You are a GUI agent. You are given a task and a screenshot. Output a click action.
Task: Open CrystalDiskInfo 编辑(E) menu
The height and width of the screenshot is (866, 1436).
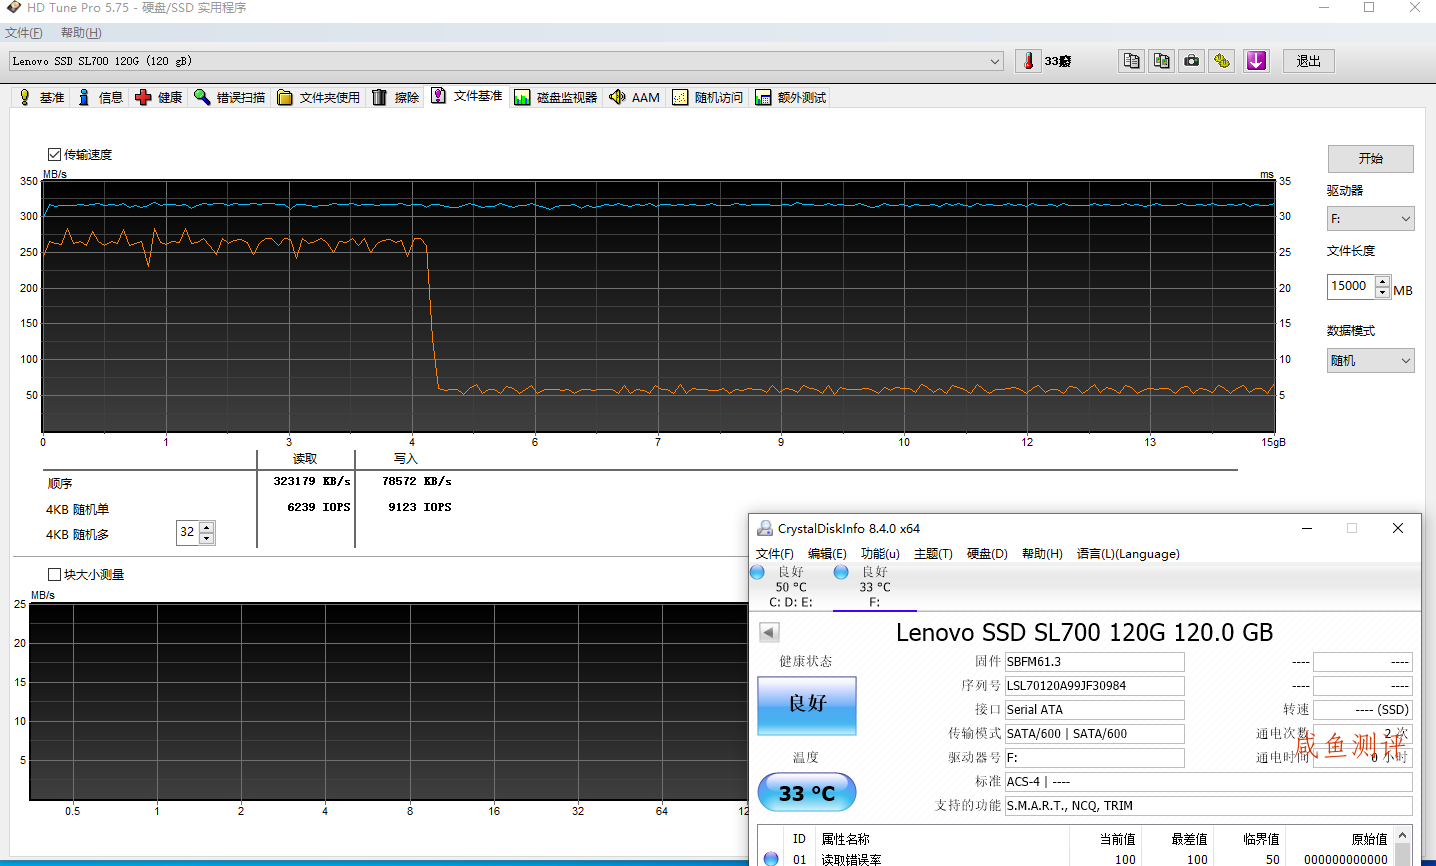[x=827, y=554]
